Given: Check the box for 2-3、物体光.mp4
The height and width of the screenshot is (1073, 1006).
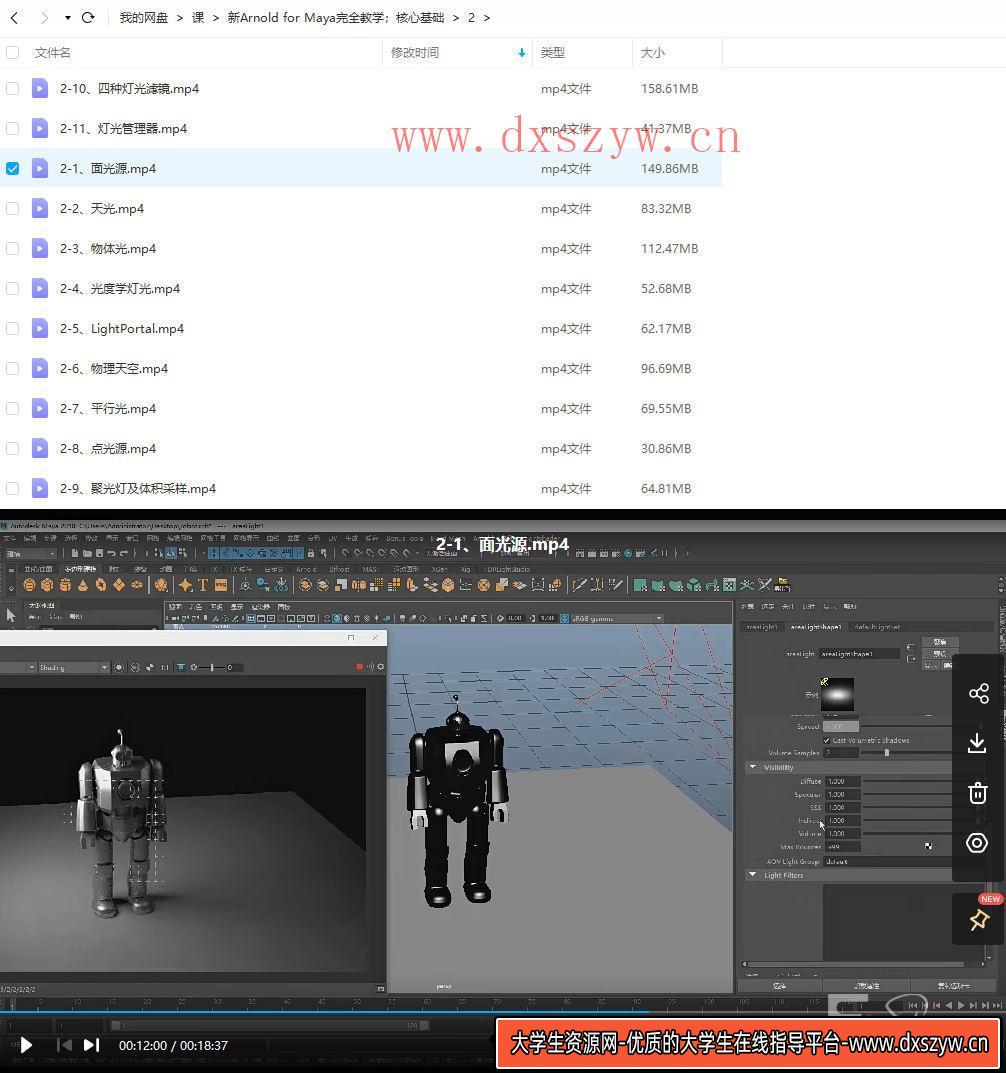Looking at the screenshot, I should [12, 248].
